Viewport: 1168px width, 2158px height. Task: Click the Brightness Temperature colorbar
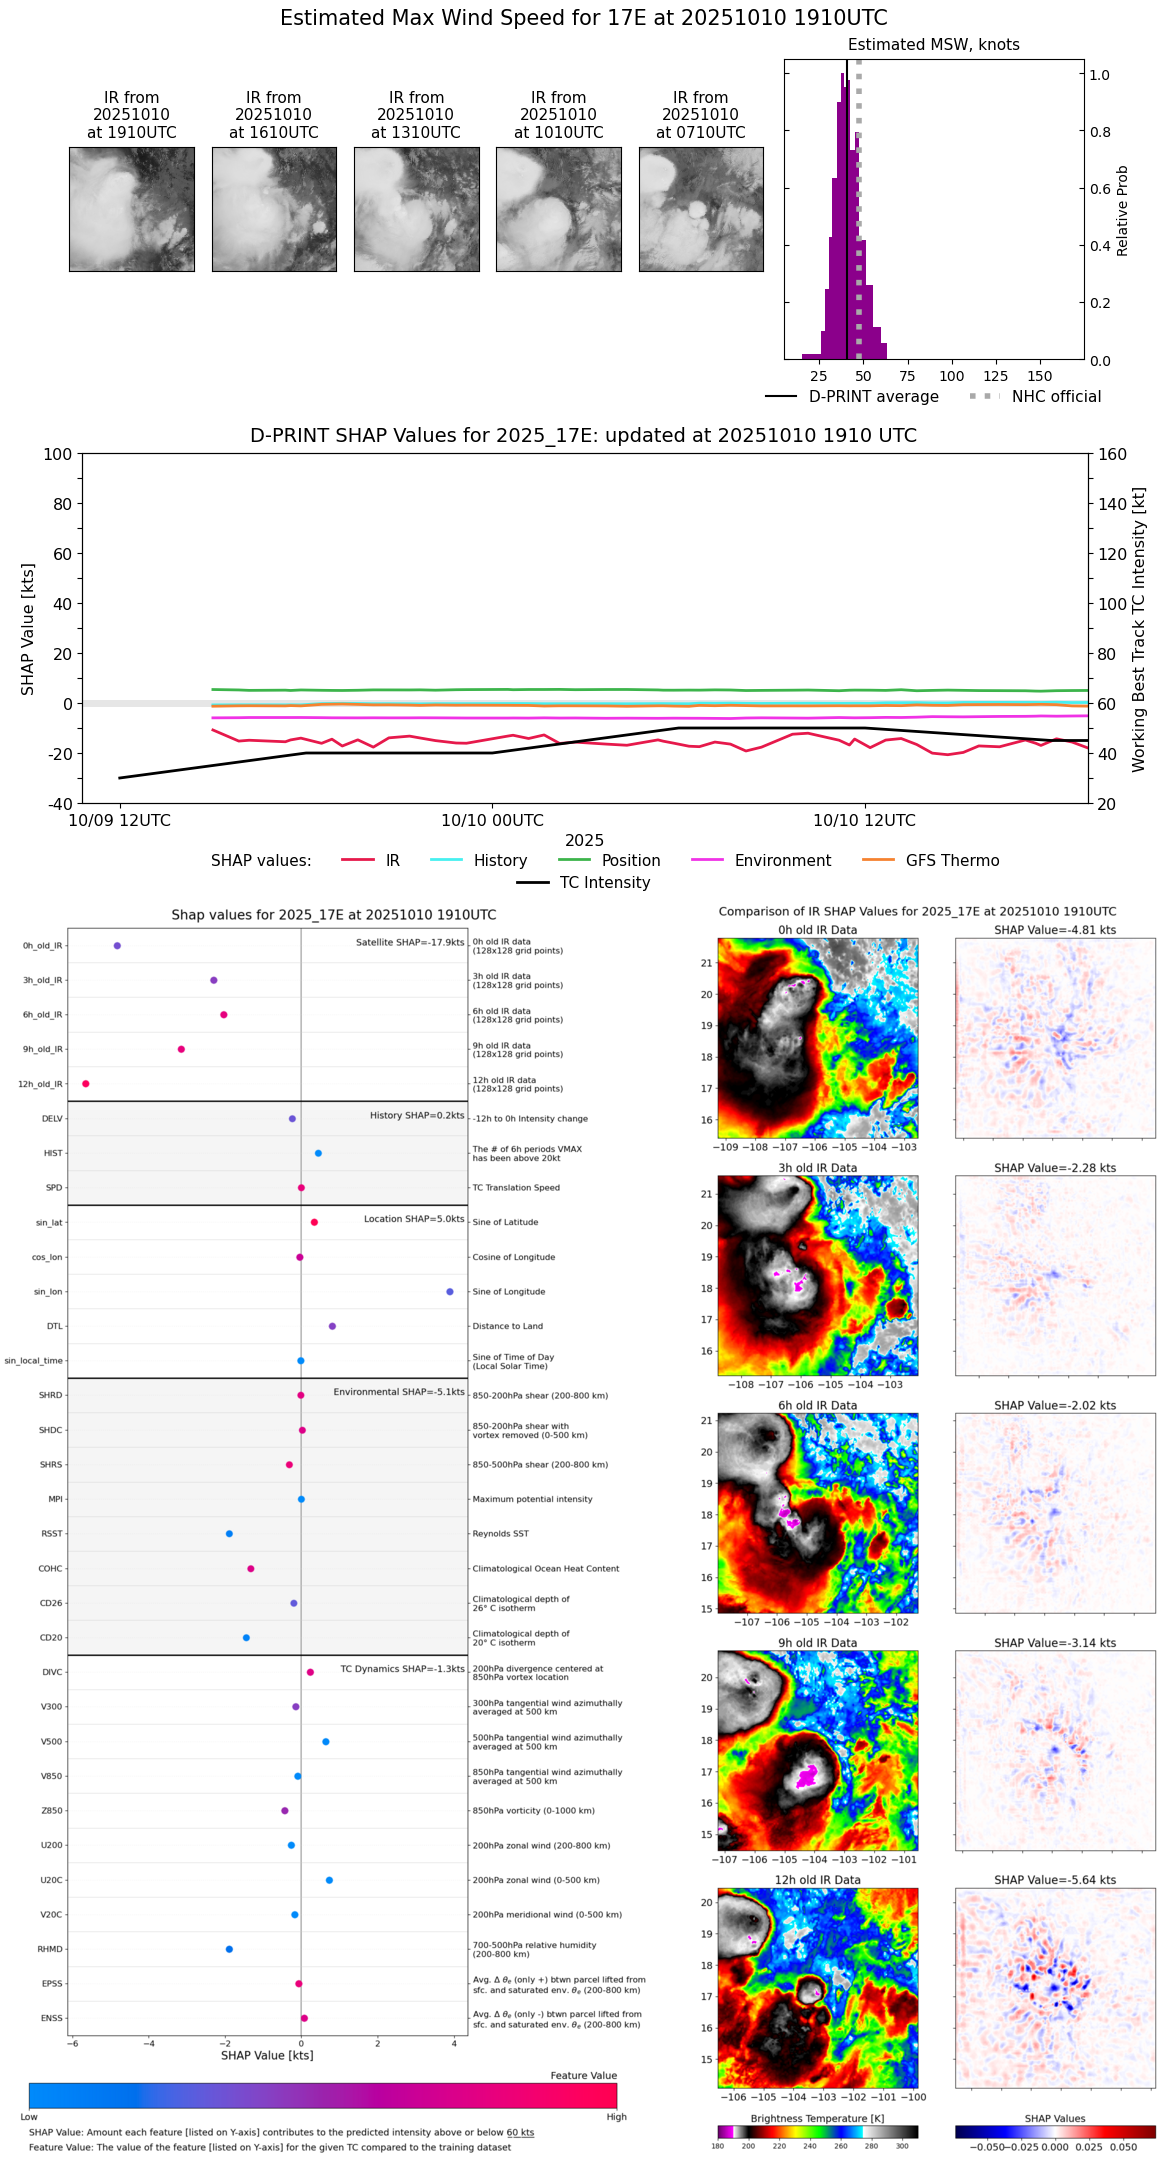pos(818,2131)
